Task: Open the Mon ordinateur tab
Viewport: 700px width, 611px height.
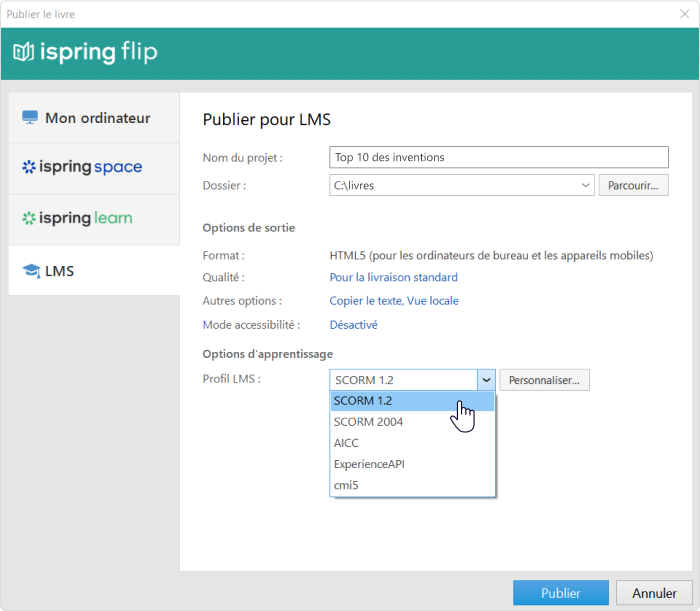Action: click(x=94, y=118)
